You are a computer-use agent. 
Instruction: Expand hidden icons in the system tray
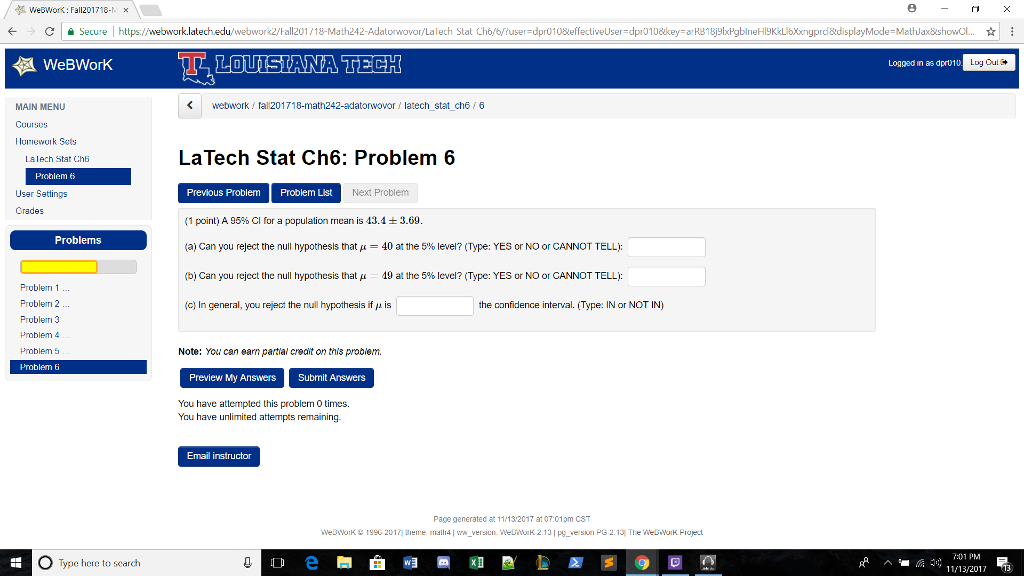pyautogui.click(x=889, y=562)
